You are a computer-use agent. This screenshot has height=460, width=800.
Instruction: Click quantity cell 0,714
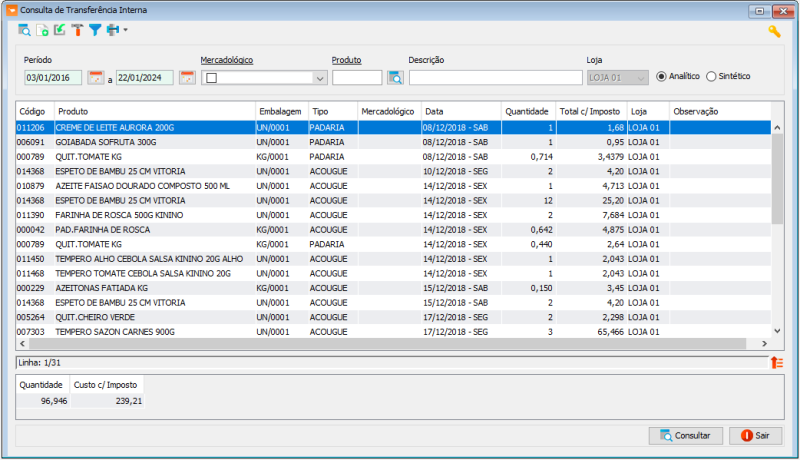click(x=541, y=157)
